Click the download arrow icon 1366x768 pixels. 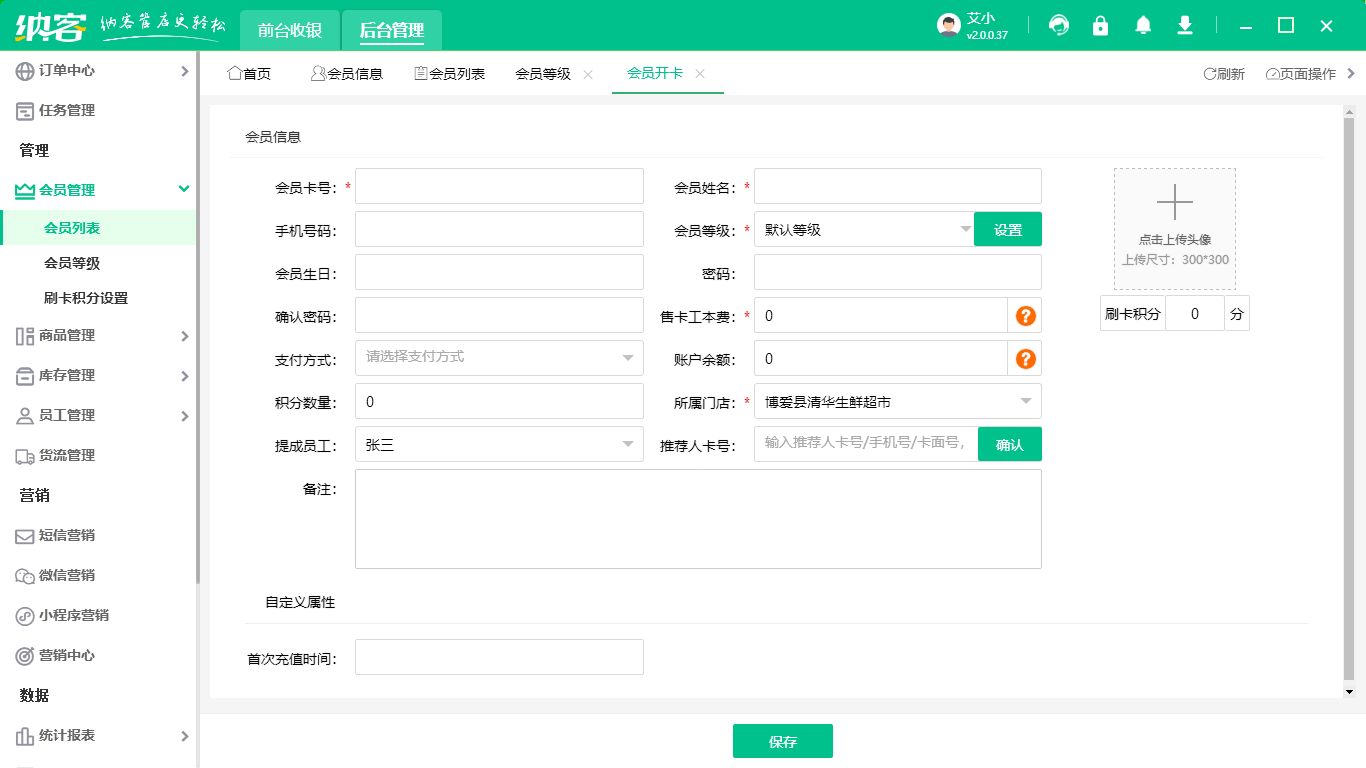1185,26
